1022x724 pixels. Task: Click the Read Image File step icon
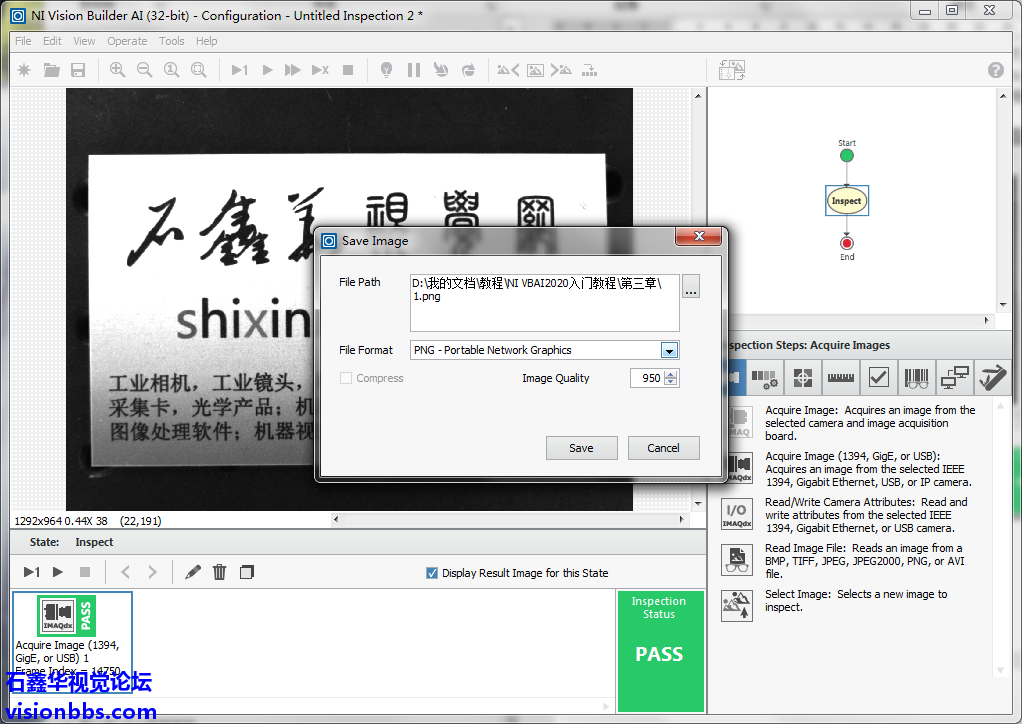pyautogui.click(x=738, y=560)
